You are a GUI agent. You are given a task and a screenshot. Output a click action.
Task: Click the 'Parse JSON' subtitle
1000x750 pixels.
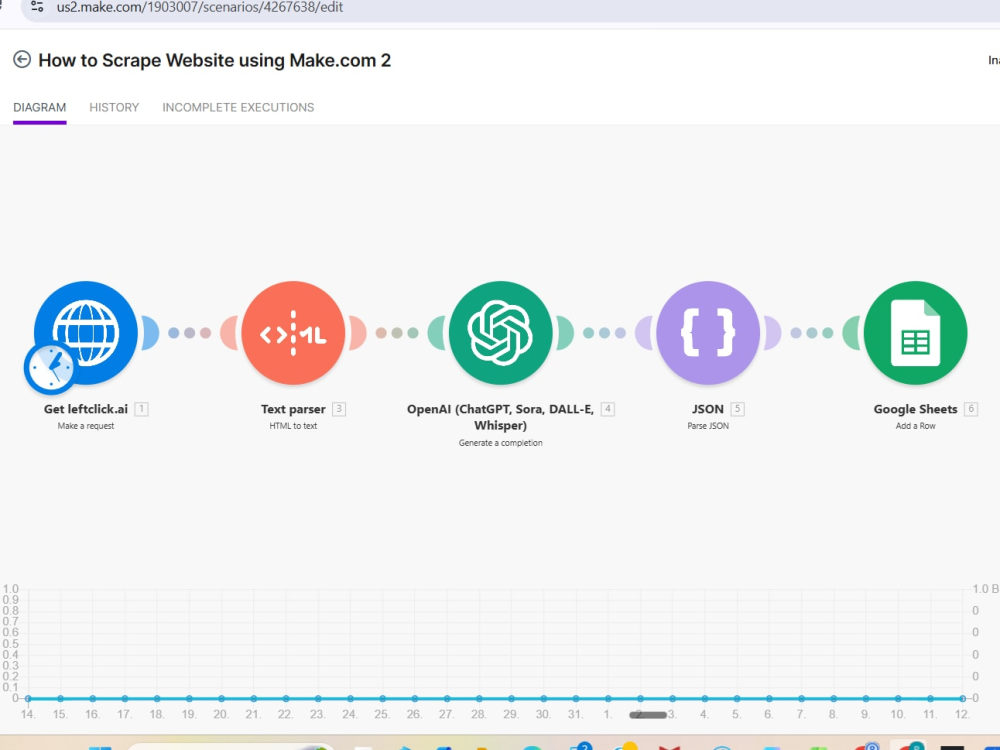708,425
